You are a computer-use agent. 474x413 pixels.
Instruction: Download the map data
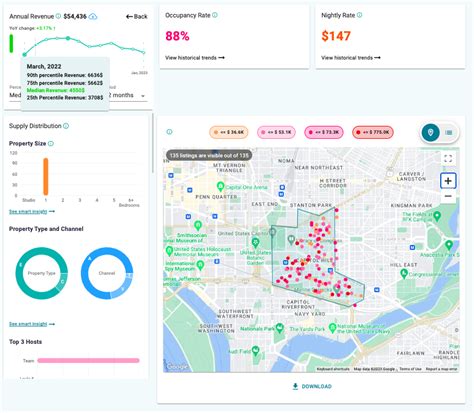312,386
